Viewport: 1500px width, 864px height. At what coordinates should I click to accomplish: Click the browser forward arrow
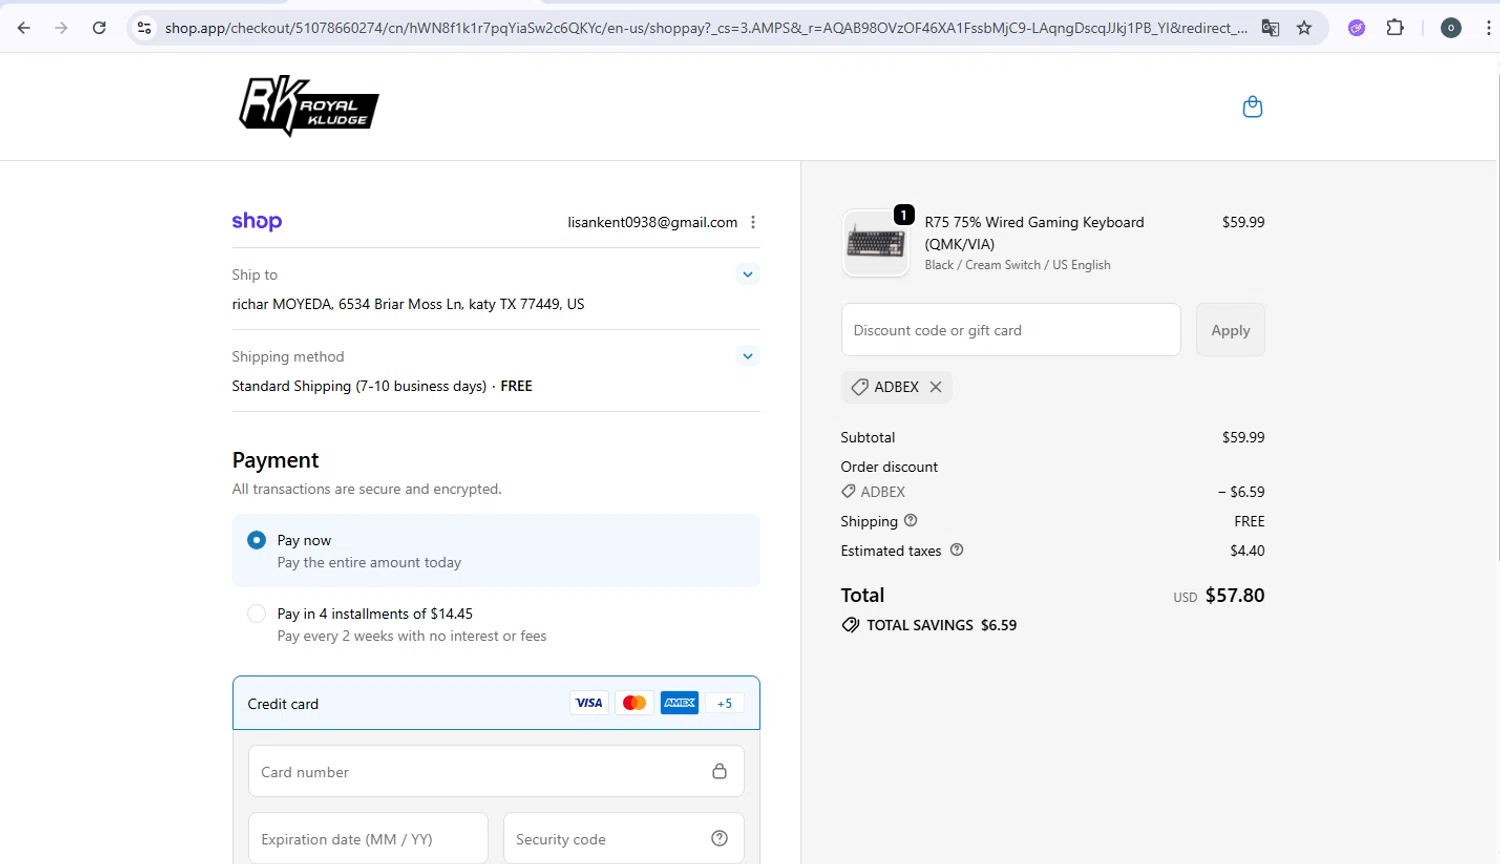coord(61,28)
